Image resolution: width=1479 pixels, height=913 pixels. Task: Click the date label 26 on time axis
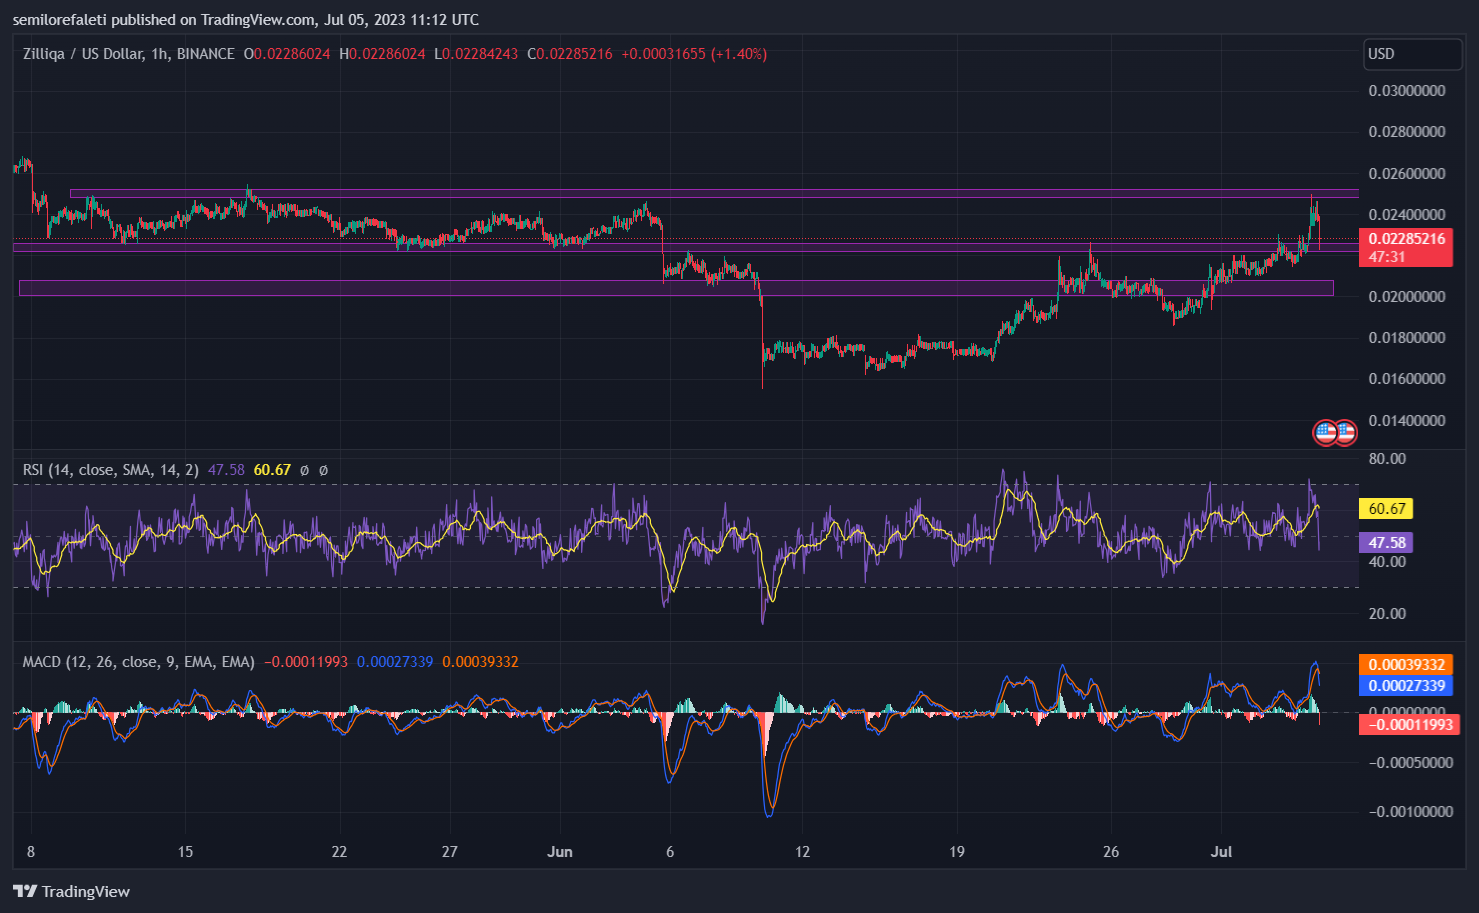(x=1111, y=852)
